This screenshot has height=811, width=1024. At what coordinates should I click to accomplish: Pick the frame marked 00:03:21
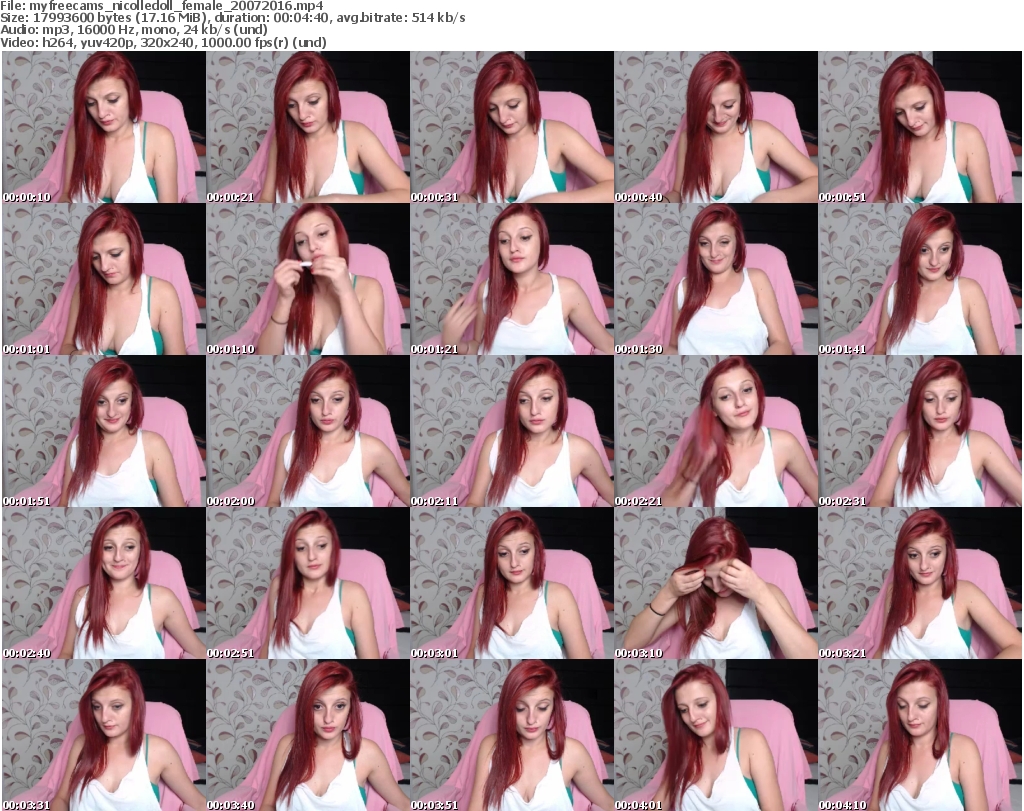pyautogui.click(x=920, y=583)
